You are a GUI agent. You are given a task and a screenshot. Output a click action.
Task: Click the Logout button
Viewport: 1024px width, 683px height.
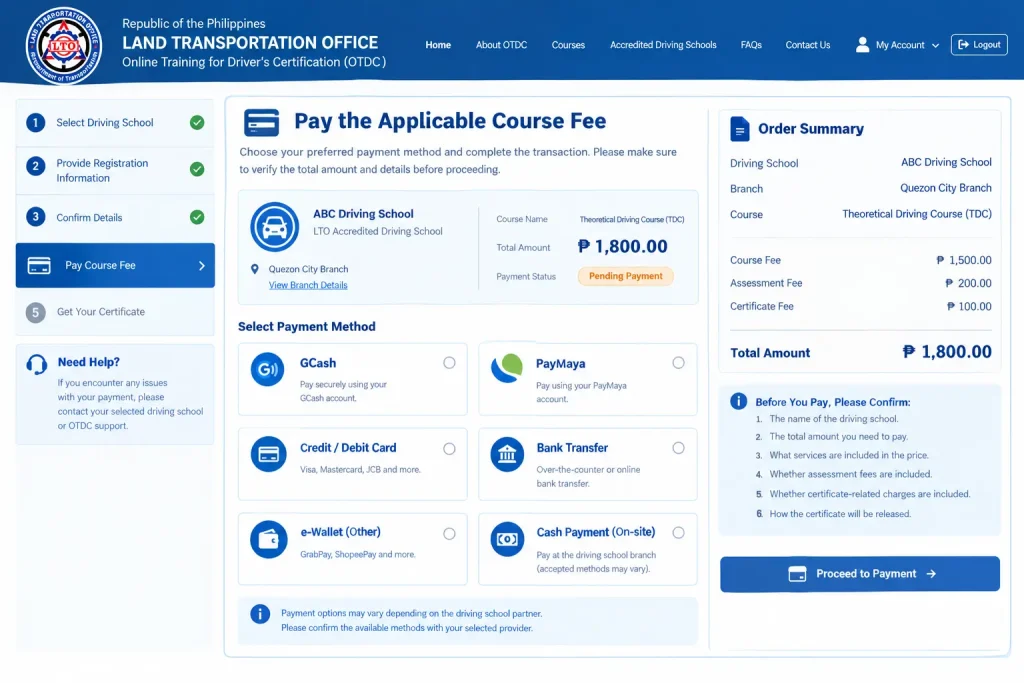tap(979, 44)
